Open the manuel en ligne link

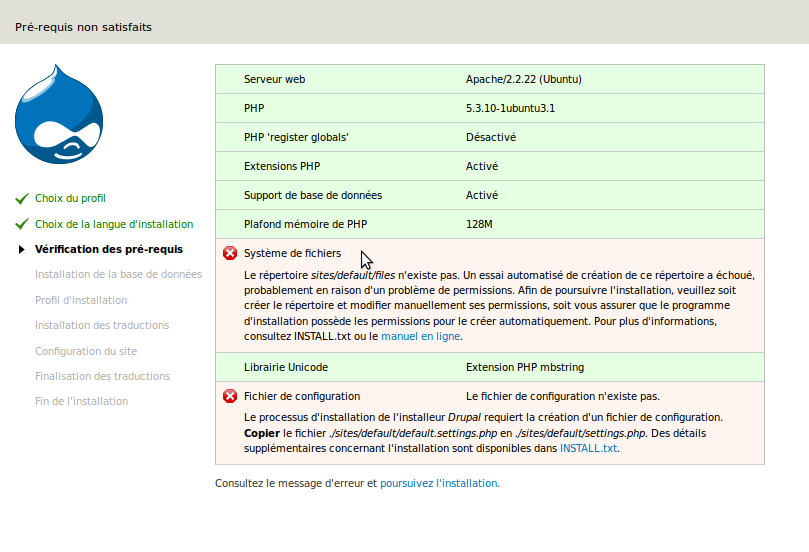coord(420,336)
